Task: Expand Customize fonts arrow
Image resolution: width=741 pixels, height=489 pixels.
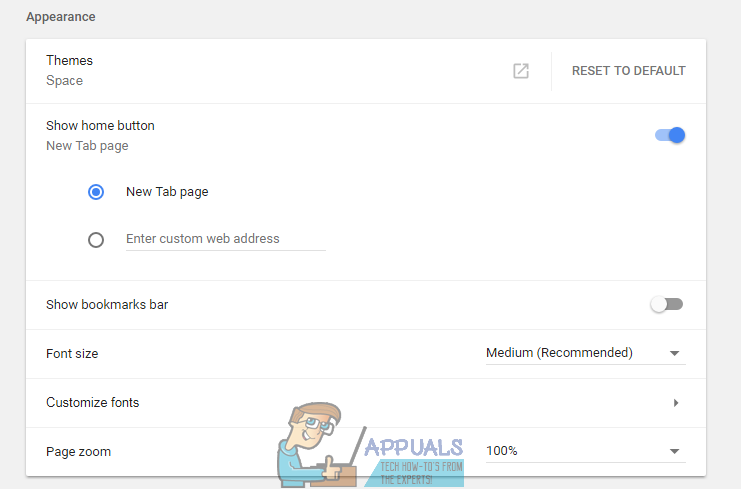Action: pyautogui.click(x=676, y=403)
